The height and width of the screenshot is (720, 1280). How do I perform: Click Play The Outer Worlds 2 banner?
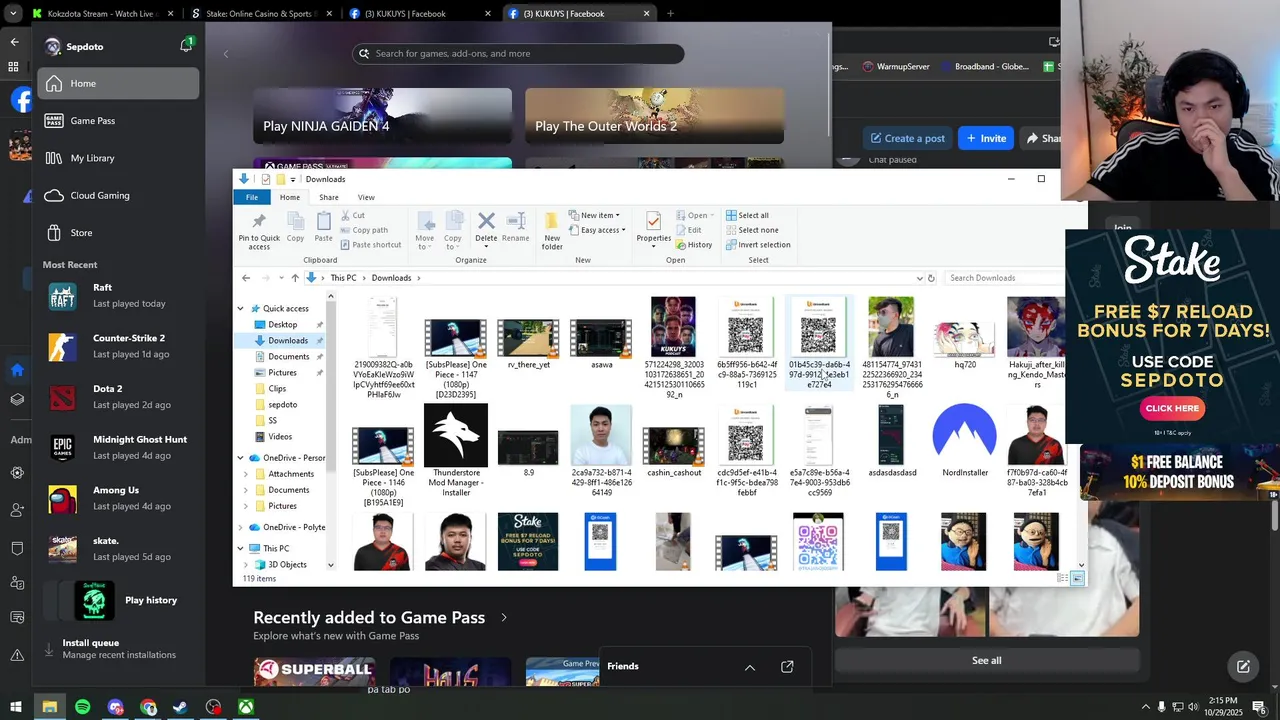click(x=654, y=115)
